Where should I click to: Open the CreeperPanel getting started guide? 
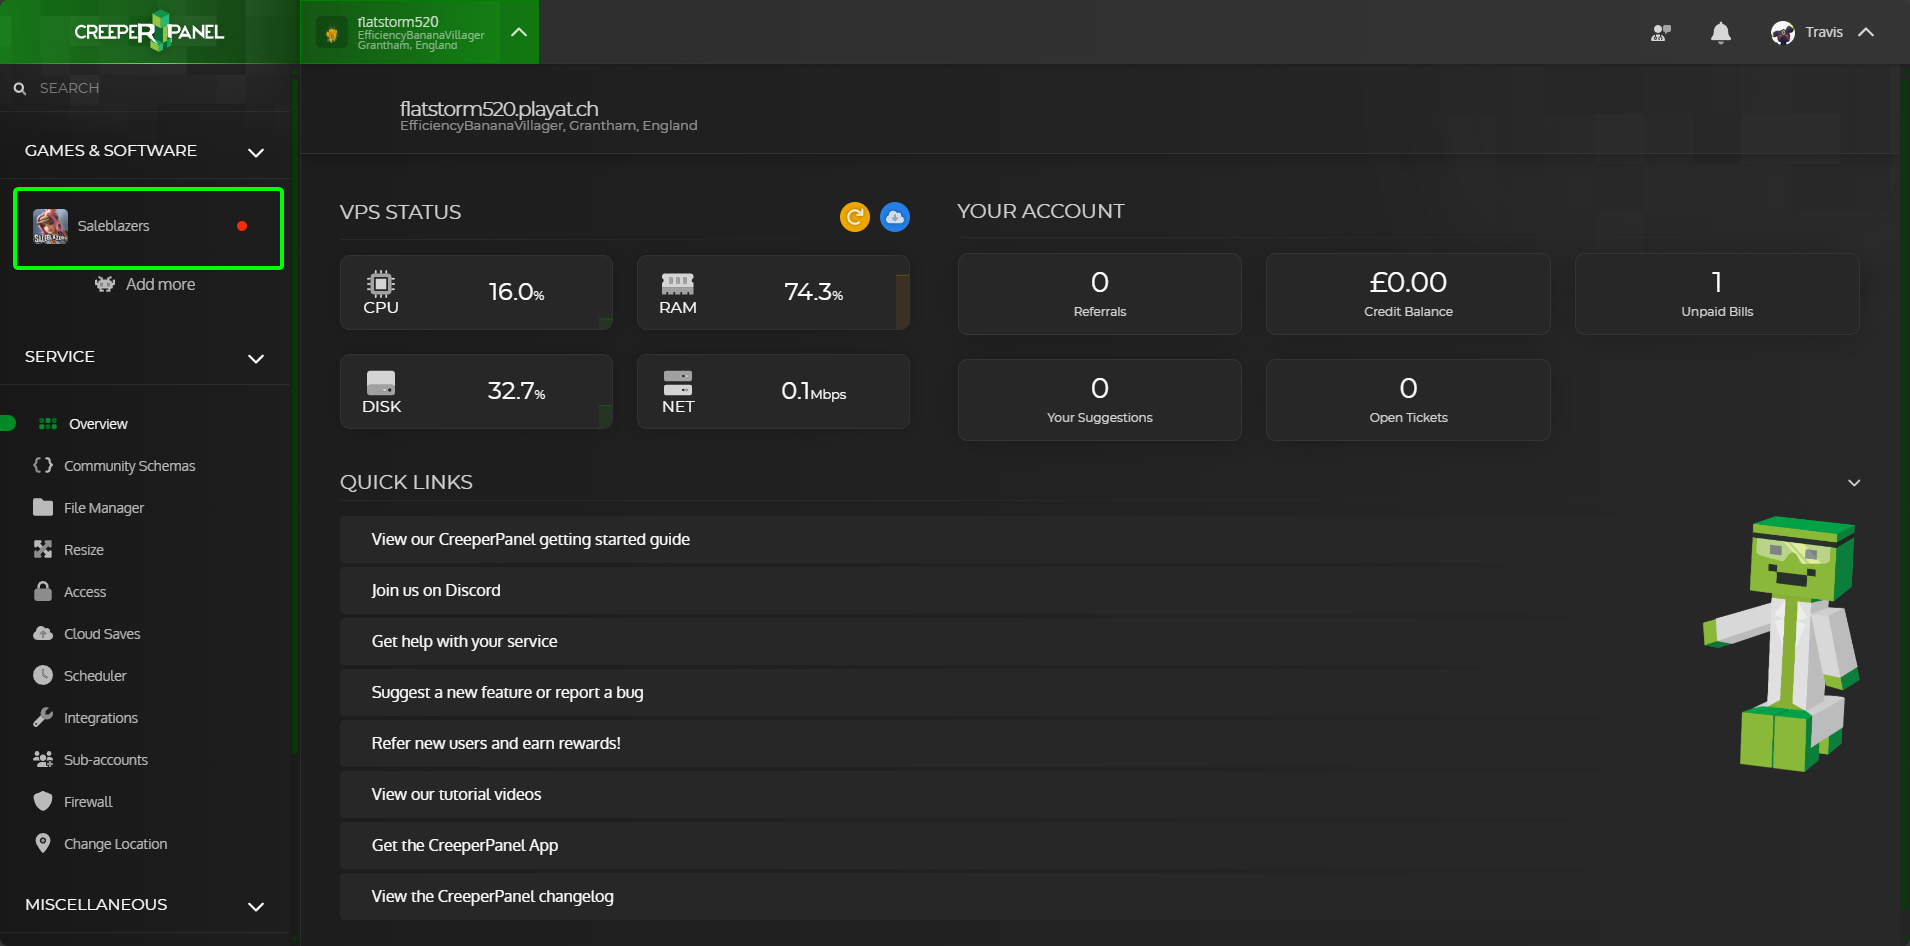(531, 540)
